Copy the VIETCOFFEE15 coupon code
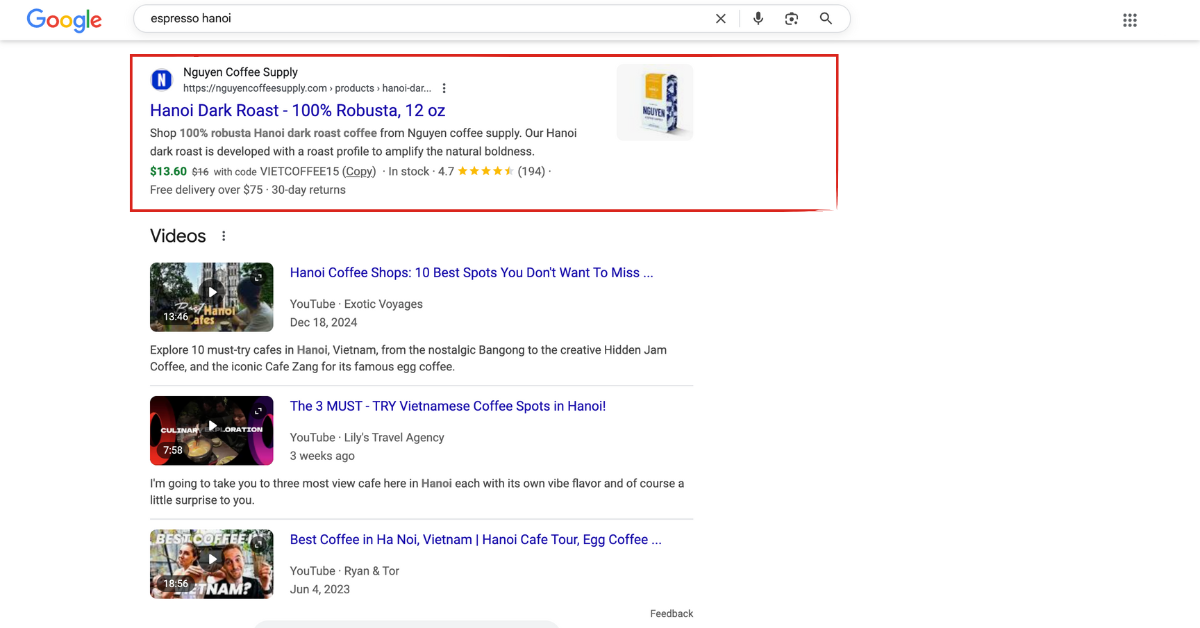The height and width of the screenshot is (628, 1200). [x=359, y=171]
